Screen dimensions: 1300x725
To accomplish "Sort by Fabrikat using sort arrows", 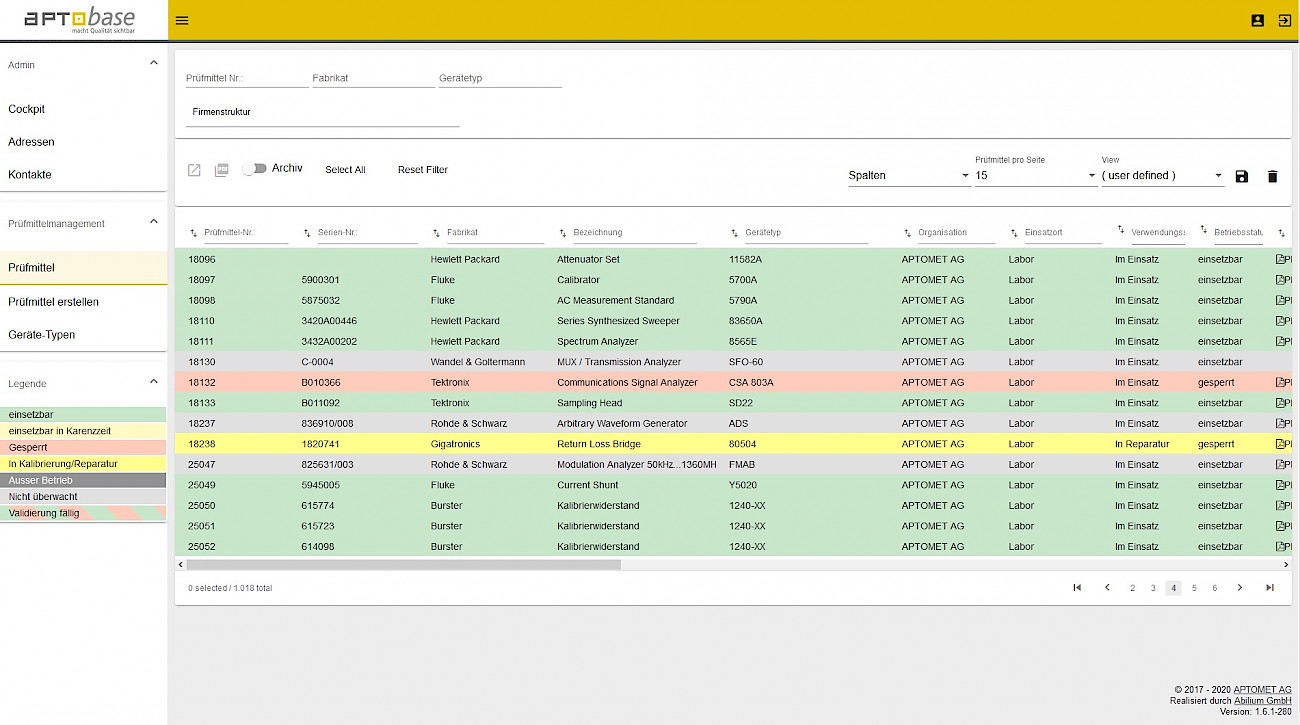I will [436, 233].
